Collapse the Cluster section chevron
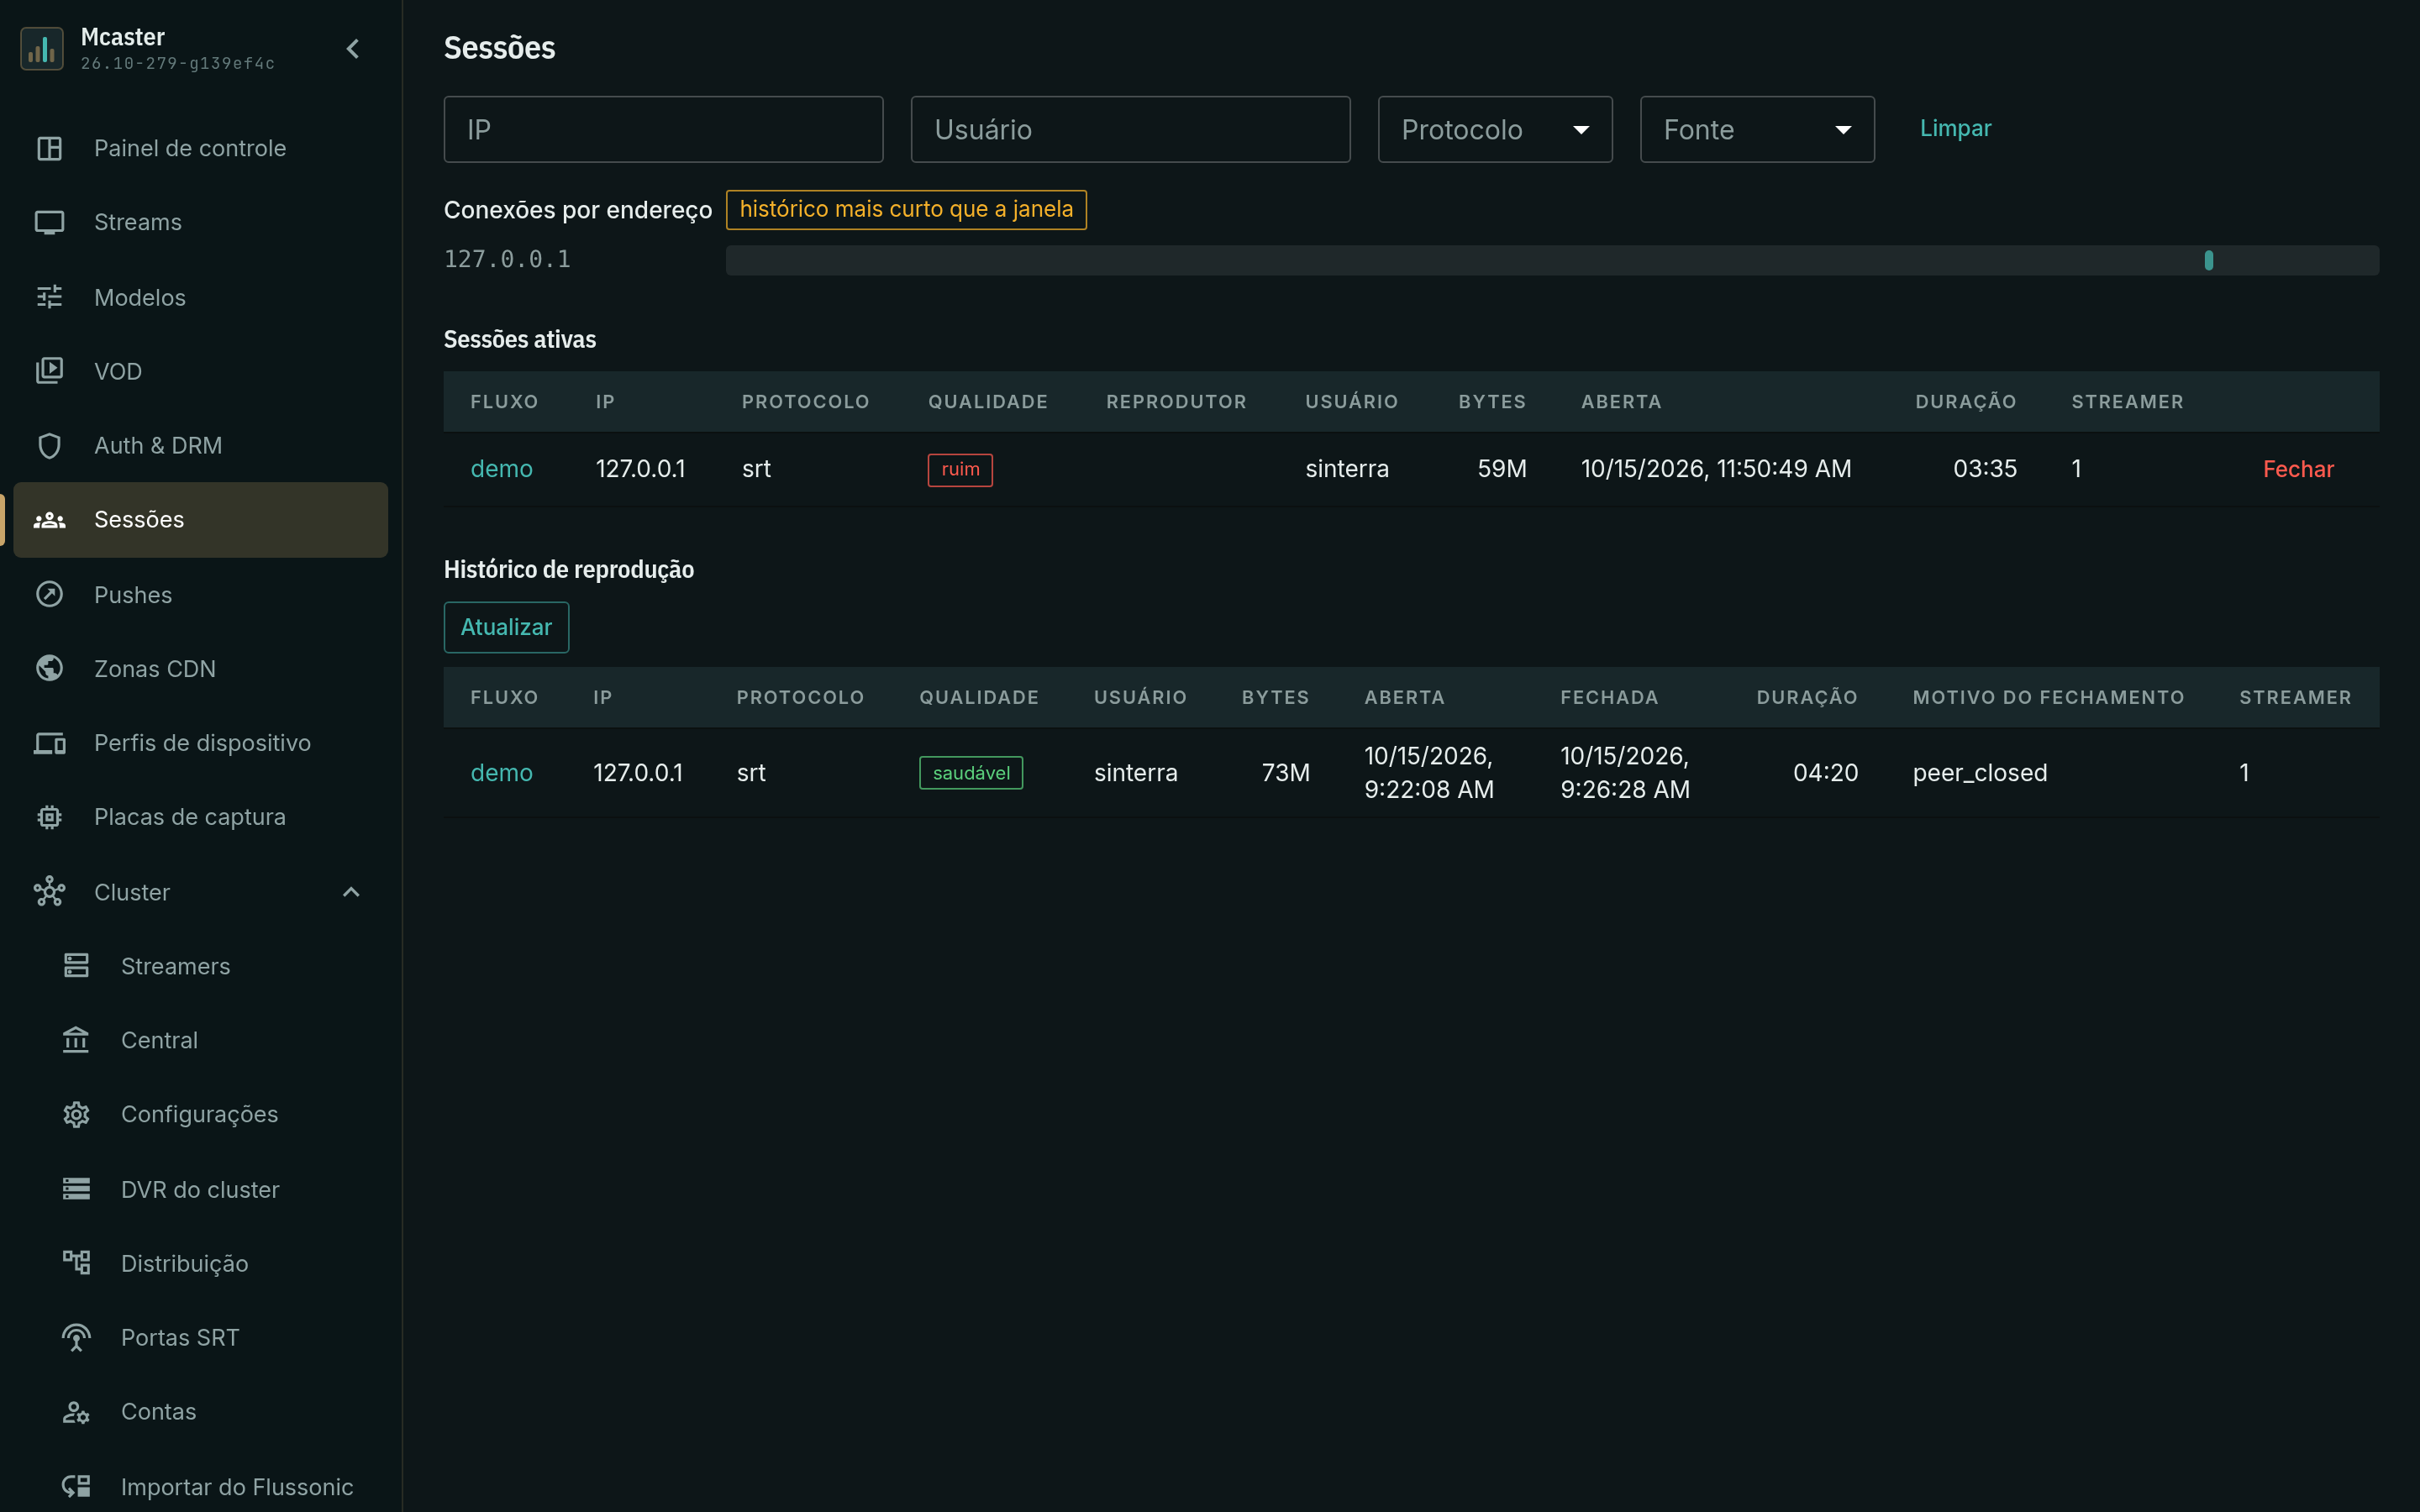This screenshot has width=2420, height=1512. pos(351,892)
